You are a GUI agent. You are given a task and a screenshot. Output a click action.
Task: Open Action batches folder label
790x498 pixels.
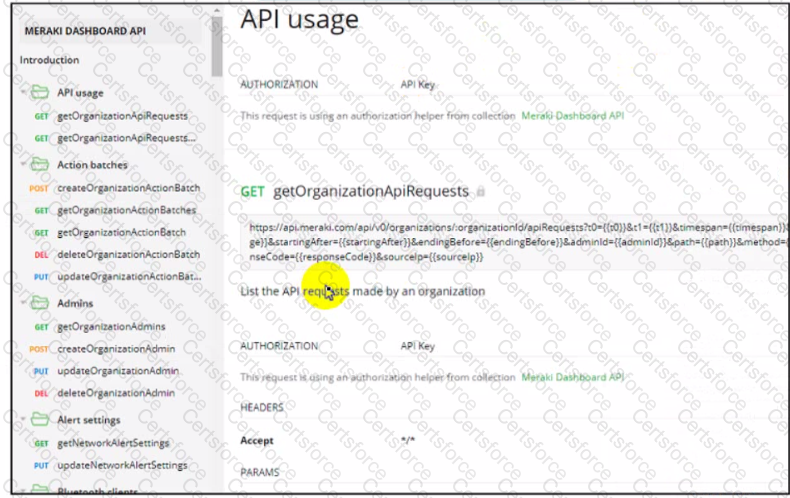92,165
